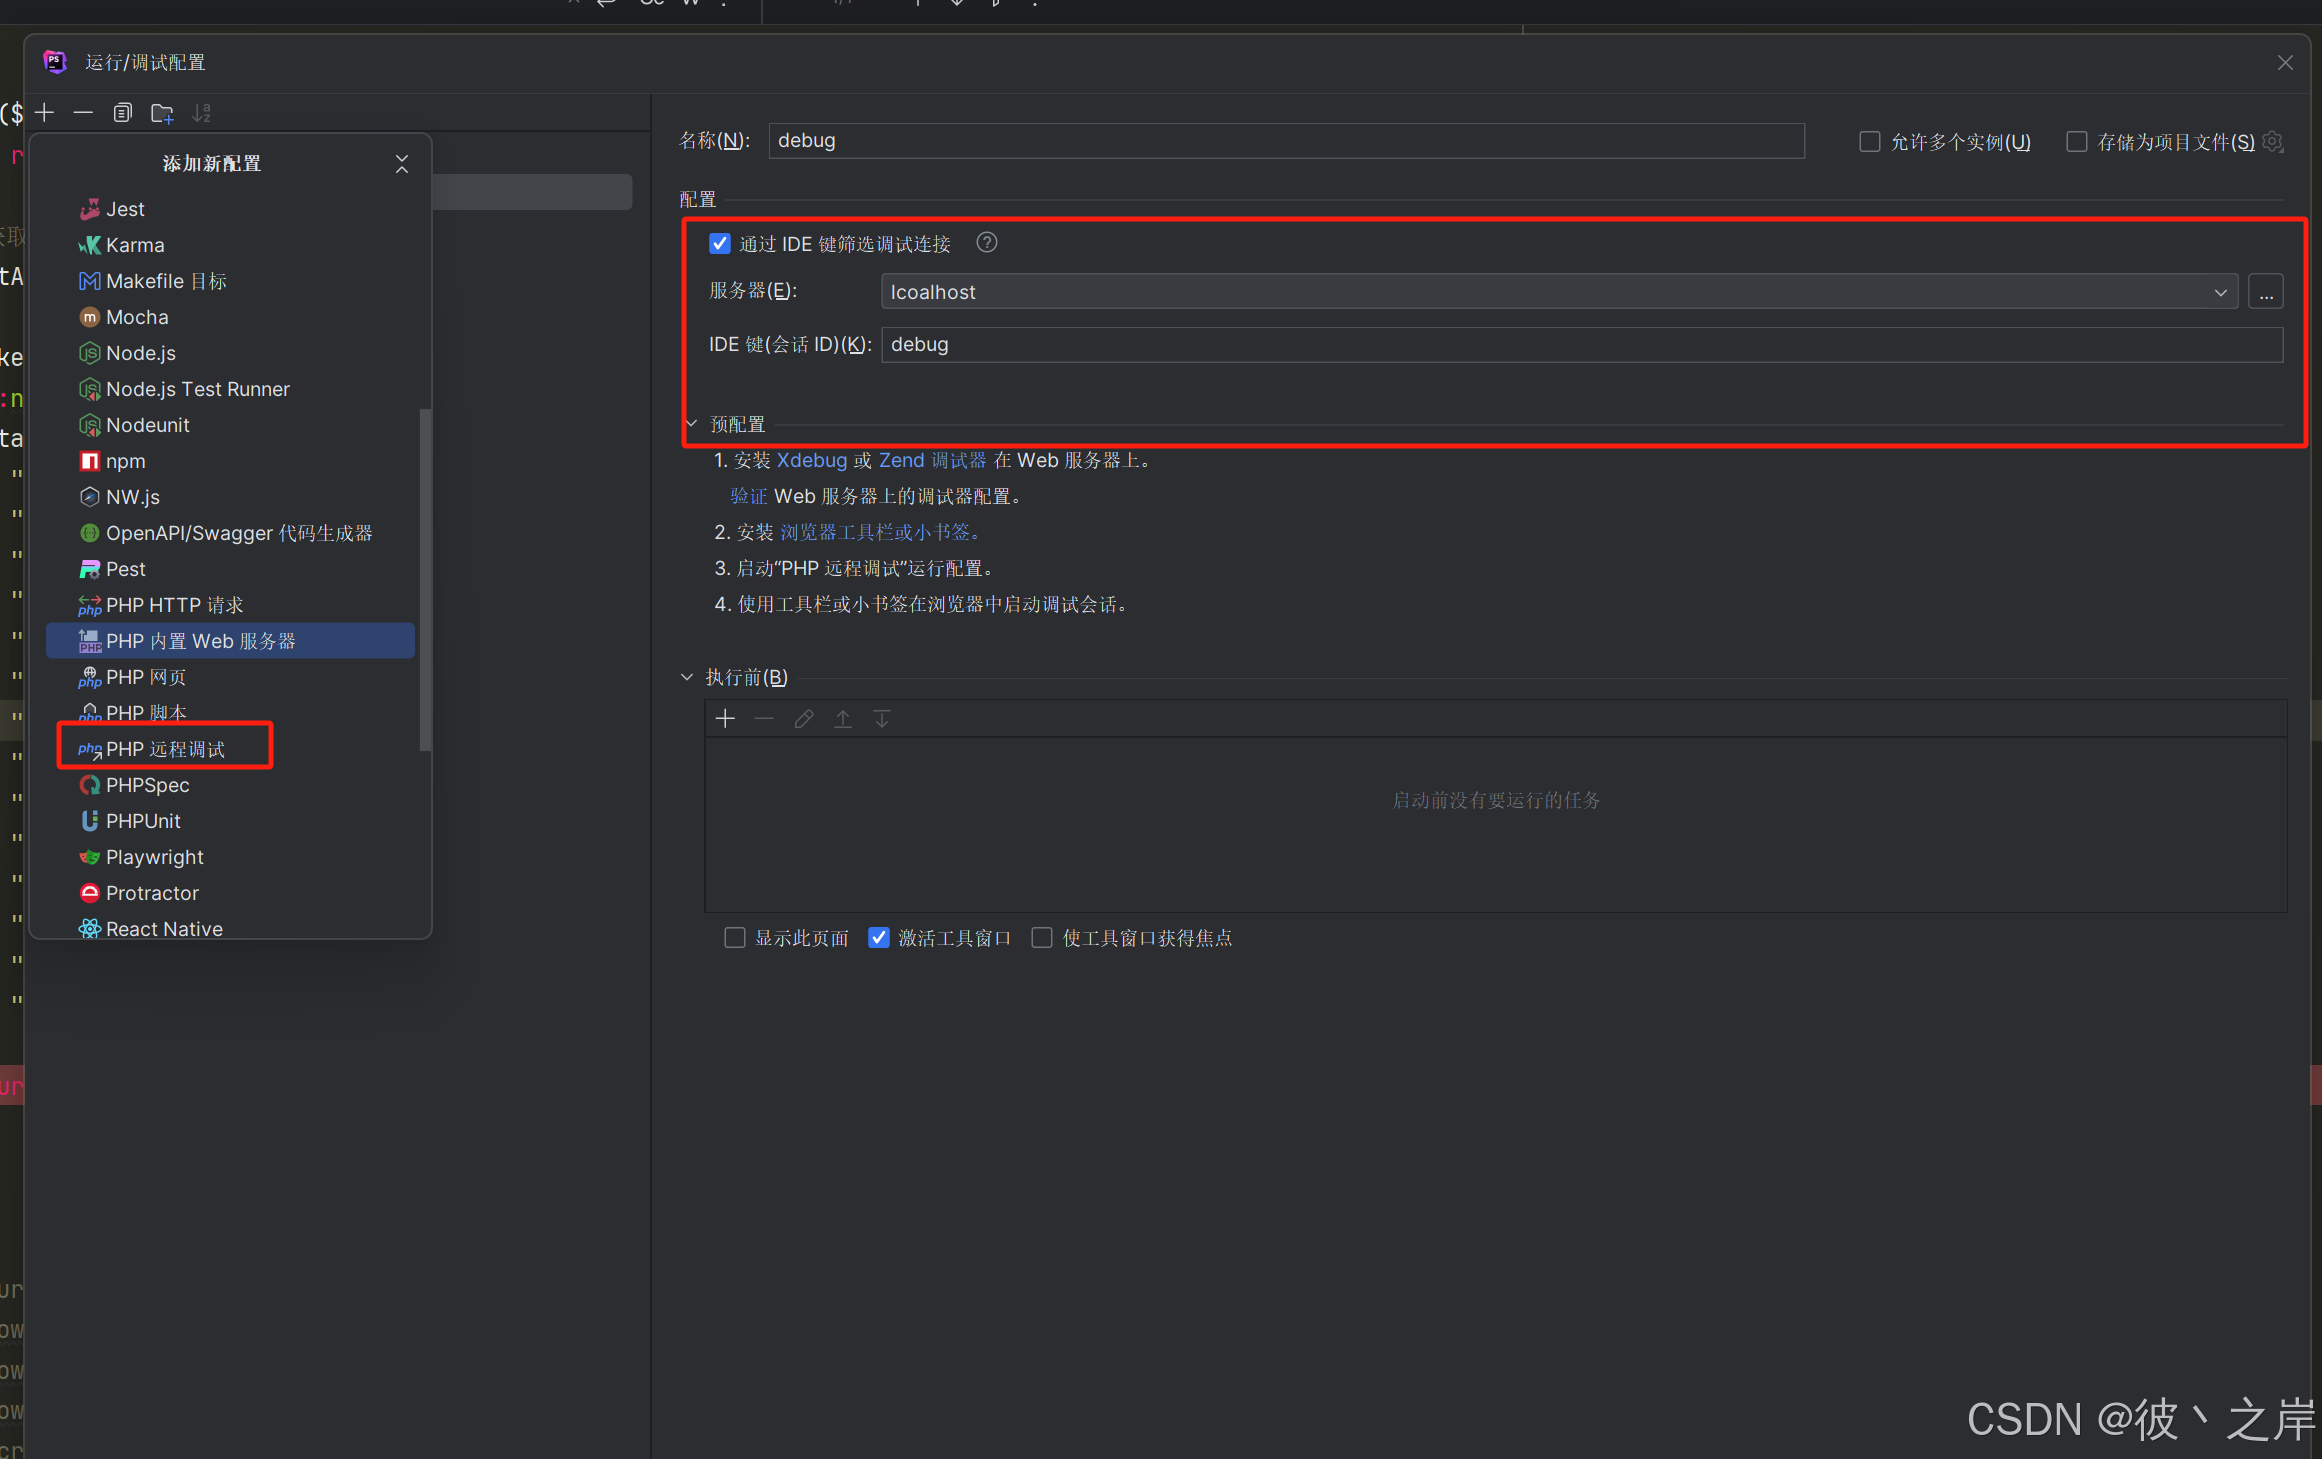The image size is (2322, 1459).
Task: Open help for IDE key filtering option
Action: coord(986,242)
